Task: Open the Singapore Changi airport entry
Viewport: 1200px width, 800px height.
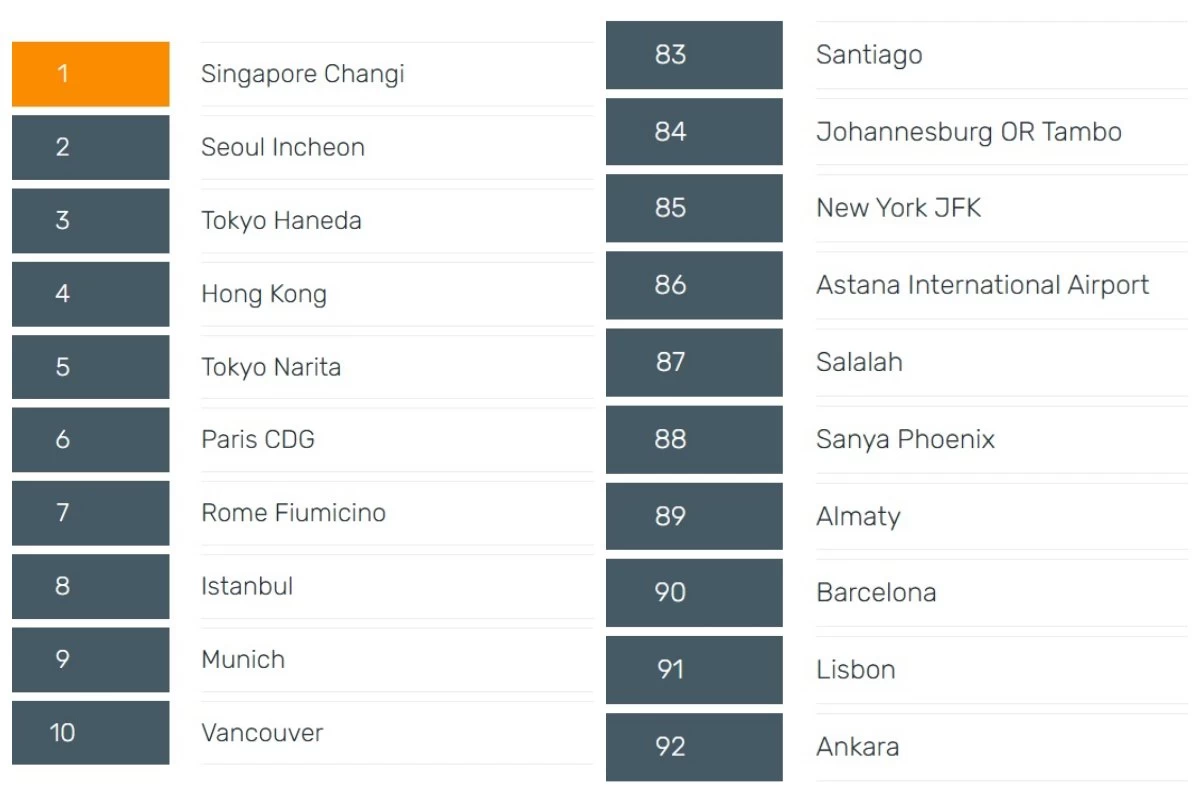Action: coord(302,74)
